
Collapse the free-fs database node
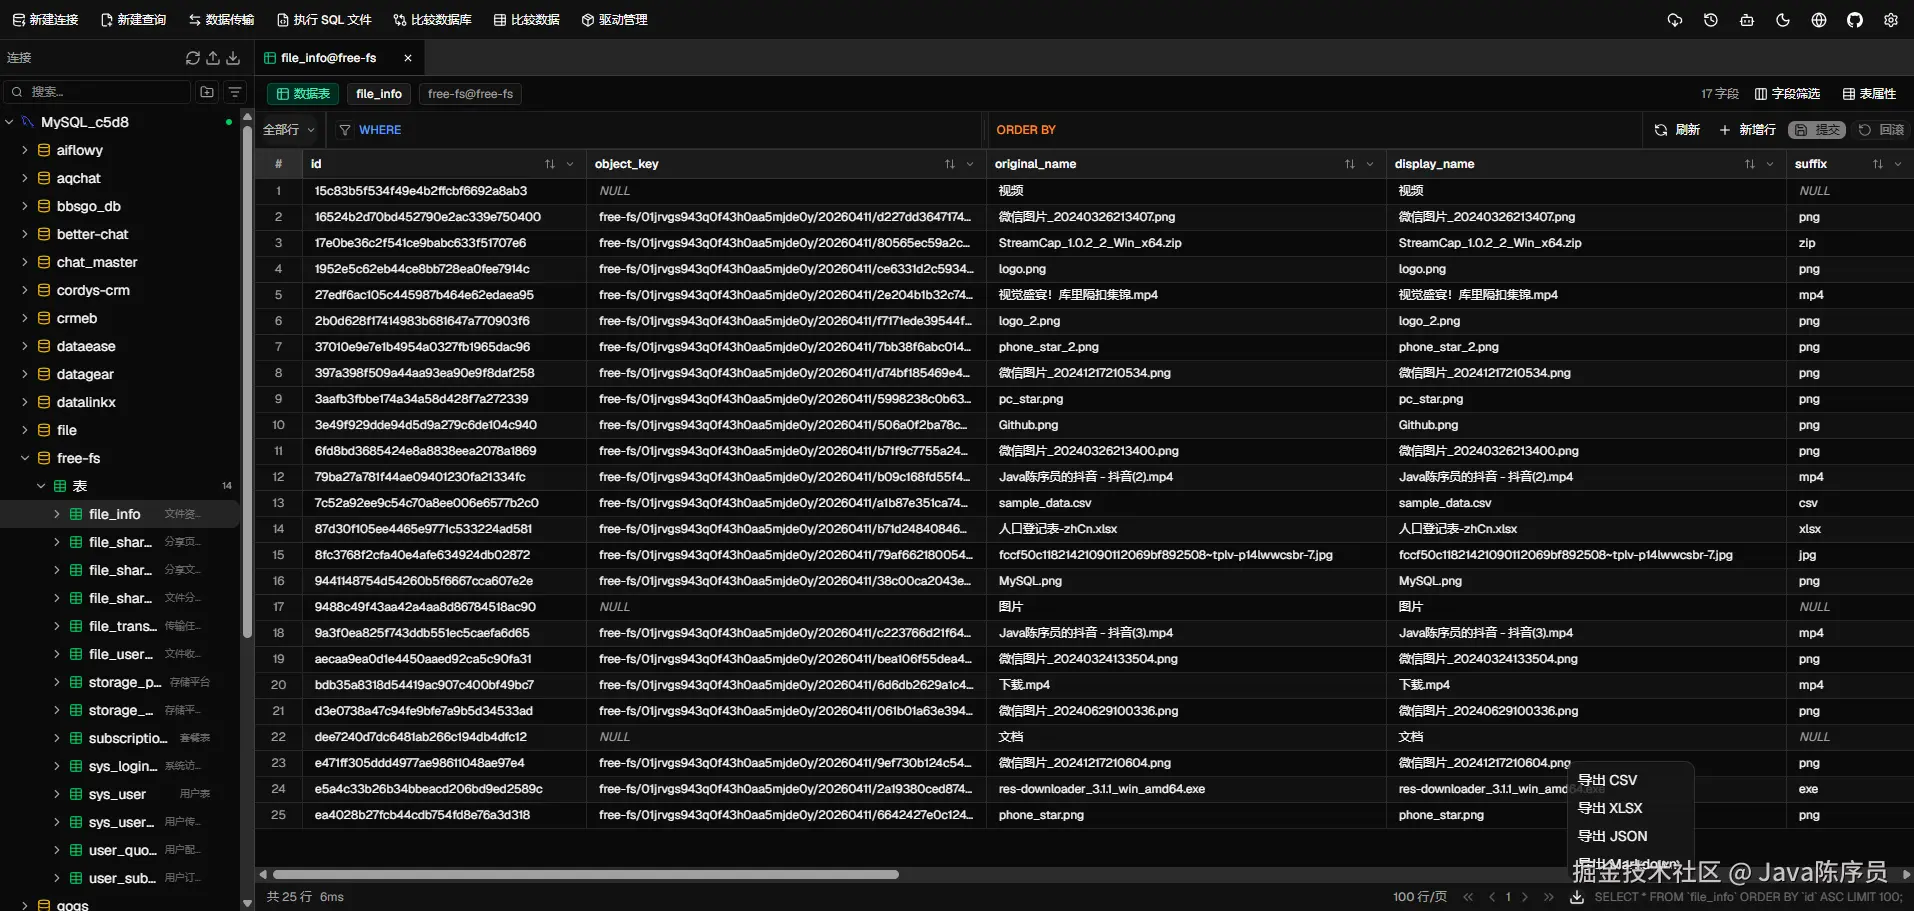click(x=25, y=458)
